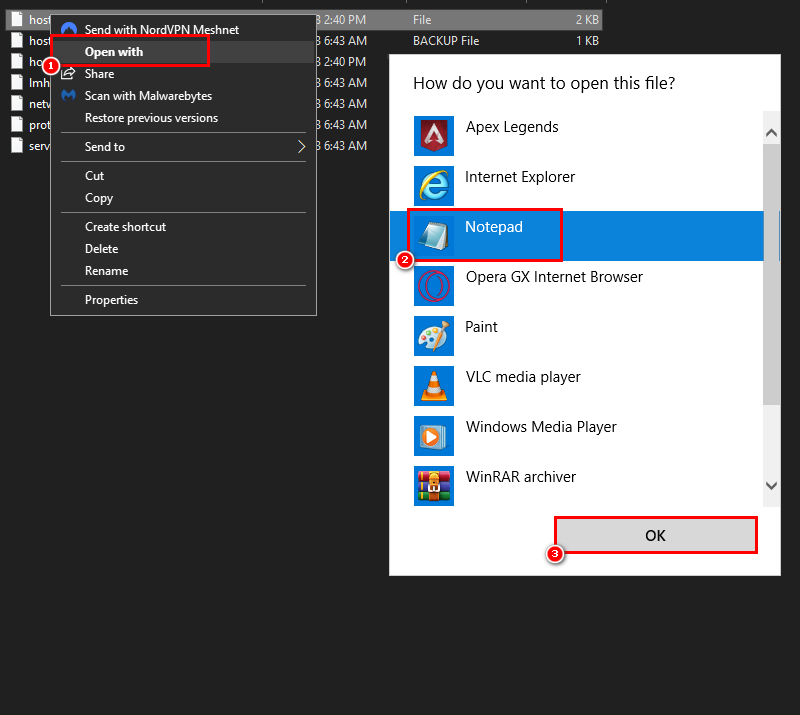Expand the Send to submenu arrow
The image size is (800, 715).
302,146
